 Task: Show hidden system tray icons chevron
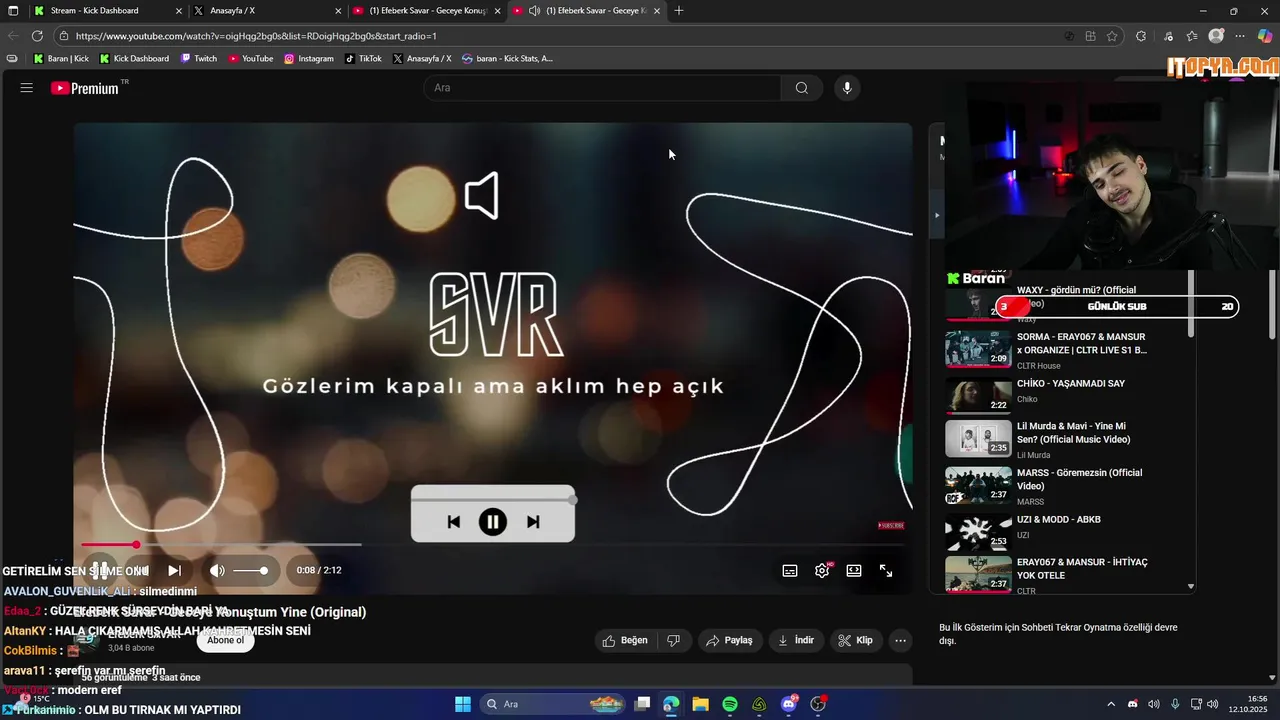coord(1111,704)
